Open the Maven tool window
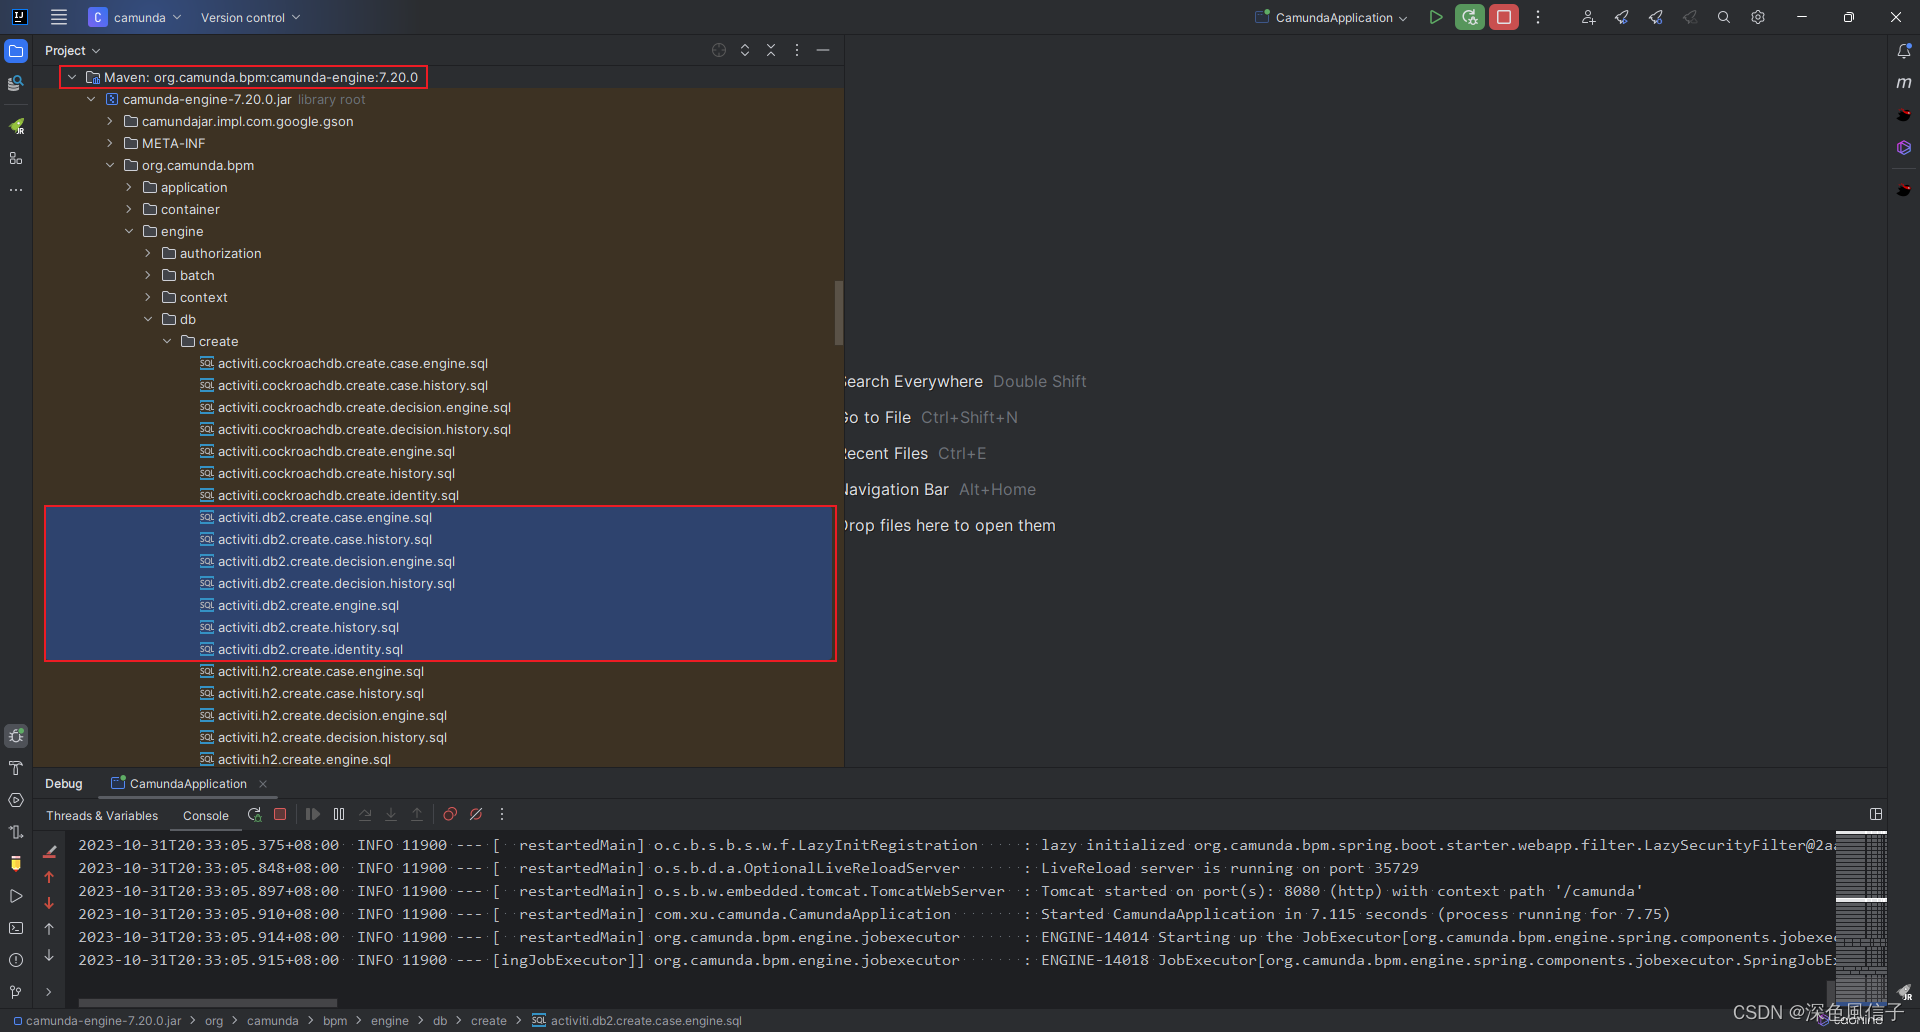 click(x=1904, y=83)
